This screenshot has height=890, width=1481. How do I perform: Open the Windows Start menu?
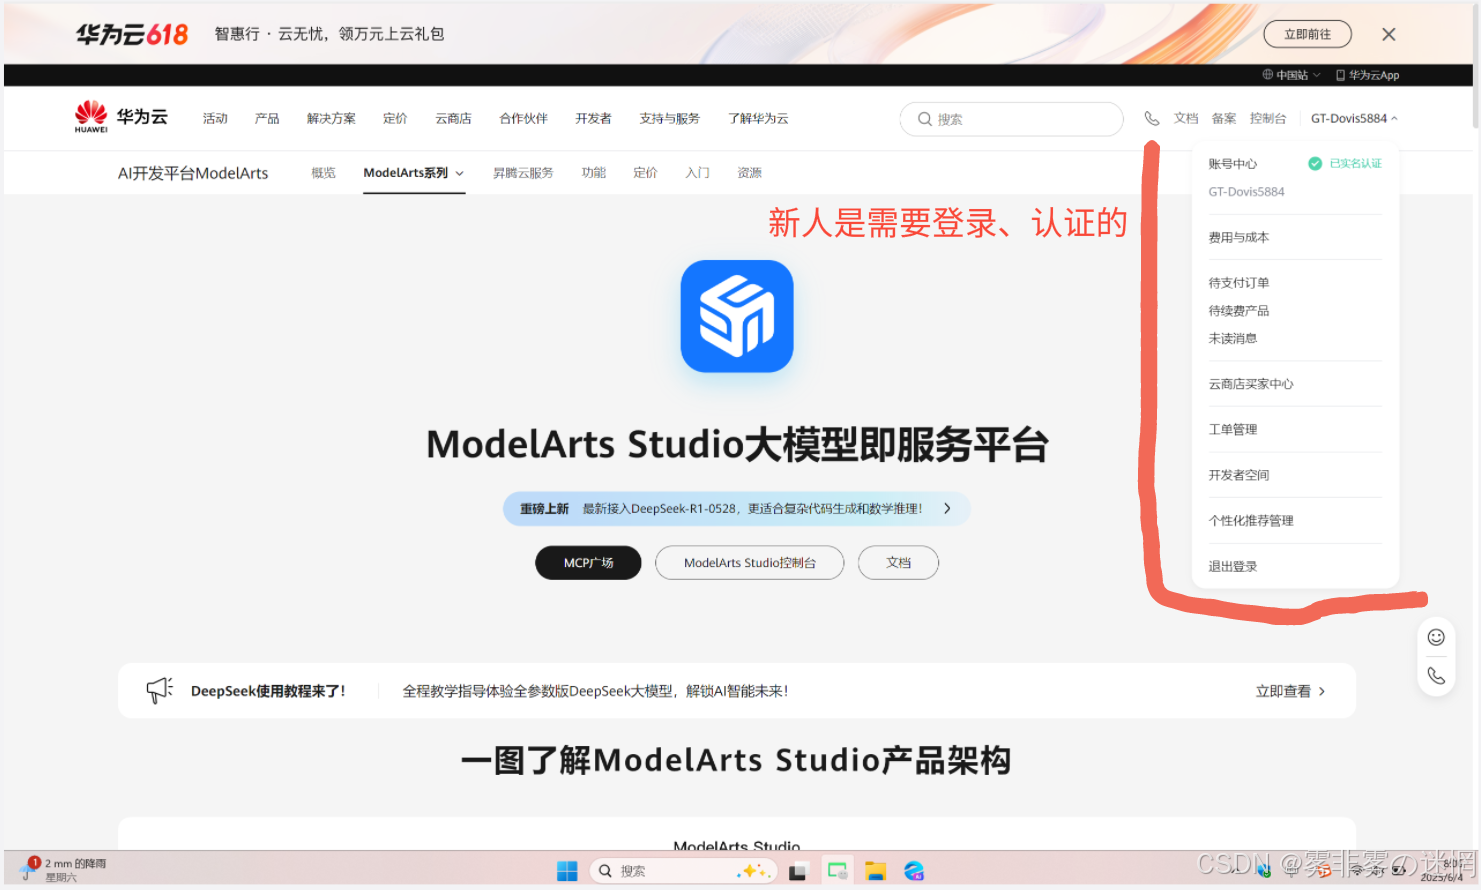point(567,871)
